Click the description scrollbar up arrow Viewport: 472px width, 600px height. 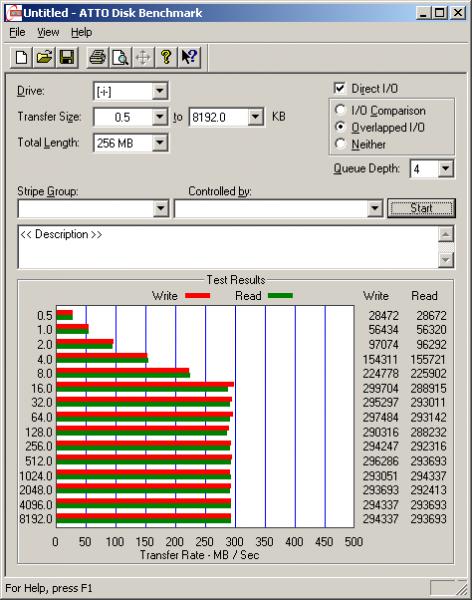tap(446, 234)
